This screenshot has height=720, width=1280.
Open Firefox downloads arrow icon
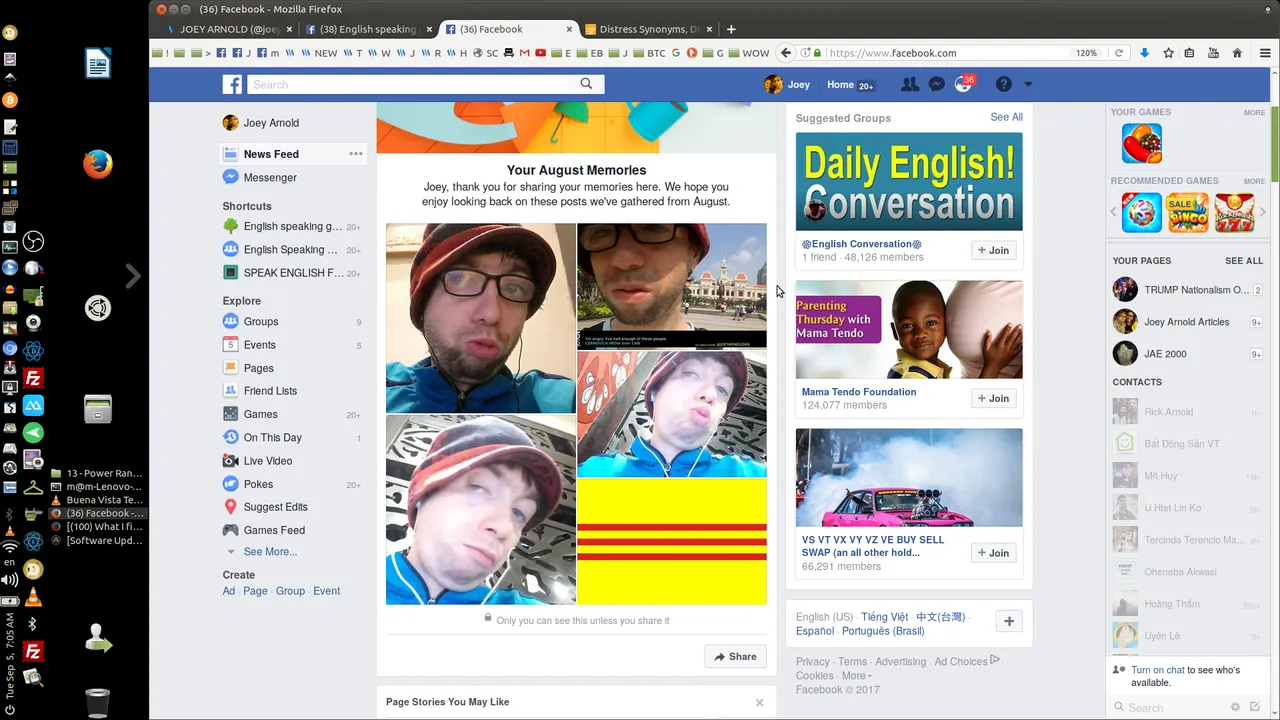pos(1144,53)
